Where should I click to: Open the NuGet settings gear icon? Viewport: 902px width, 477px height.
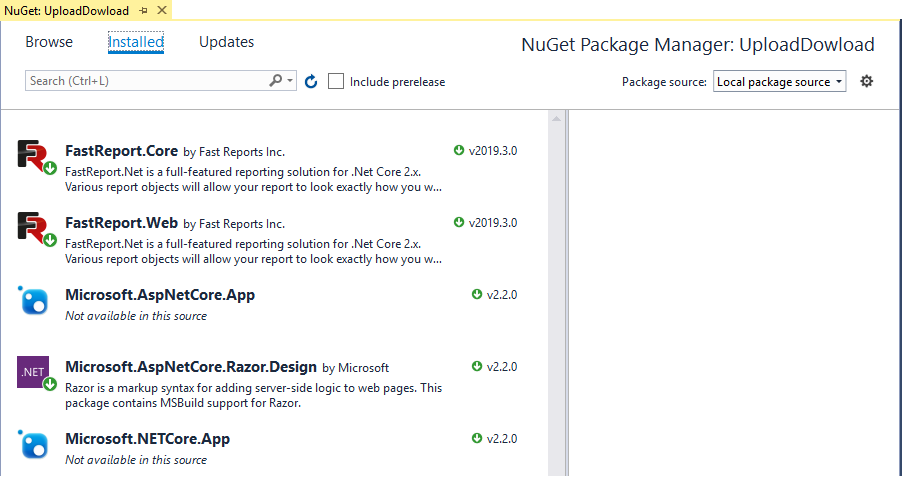866,81
